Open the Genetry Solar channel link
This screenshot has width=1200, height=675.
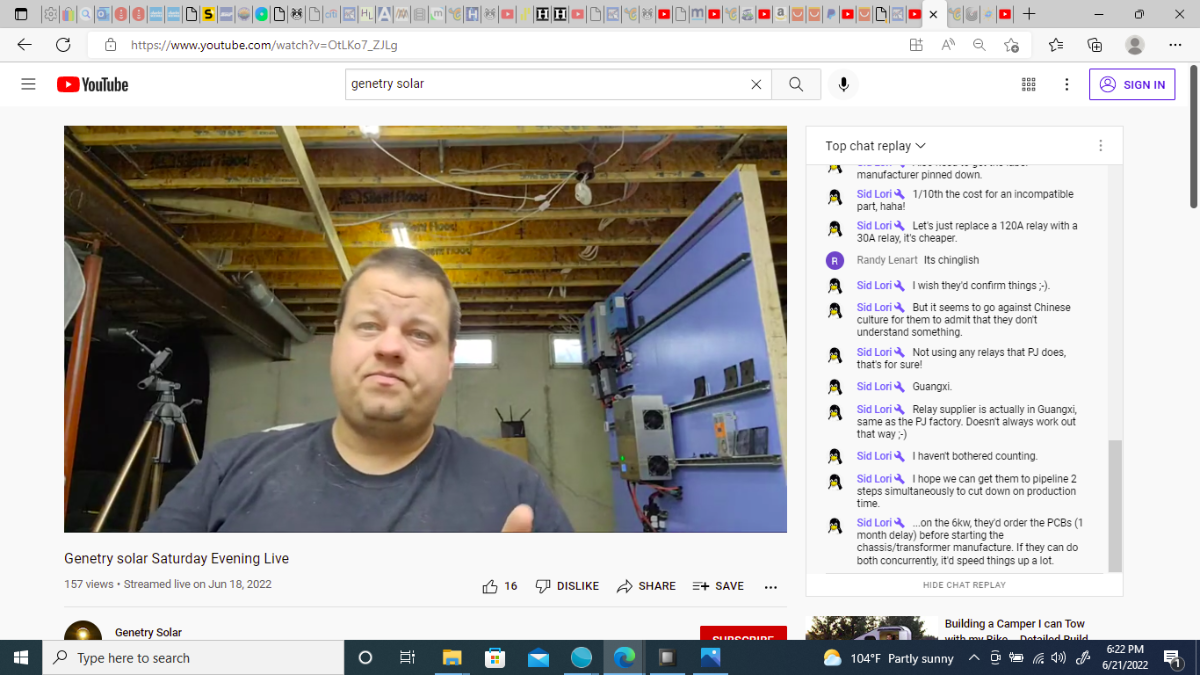tap(148, 632)
